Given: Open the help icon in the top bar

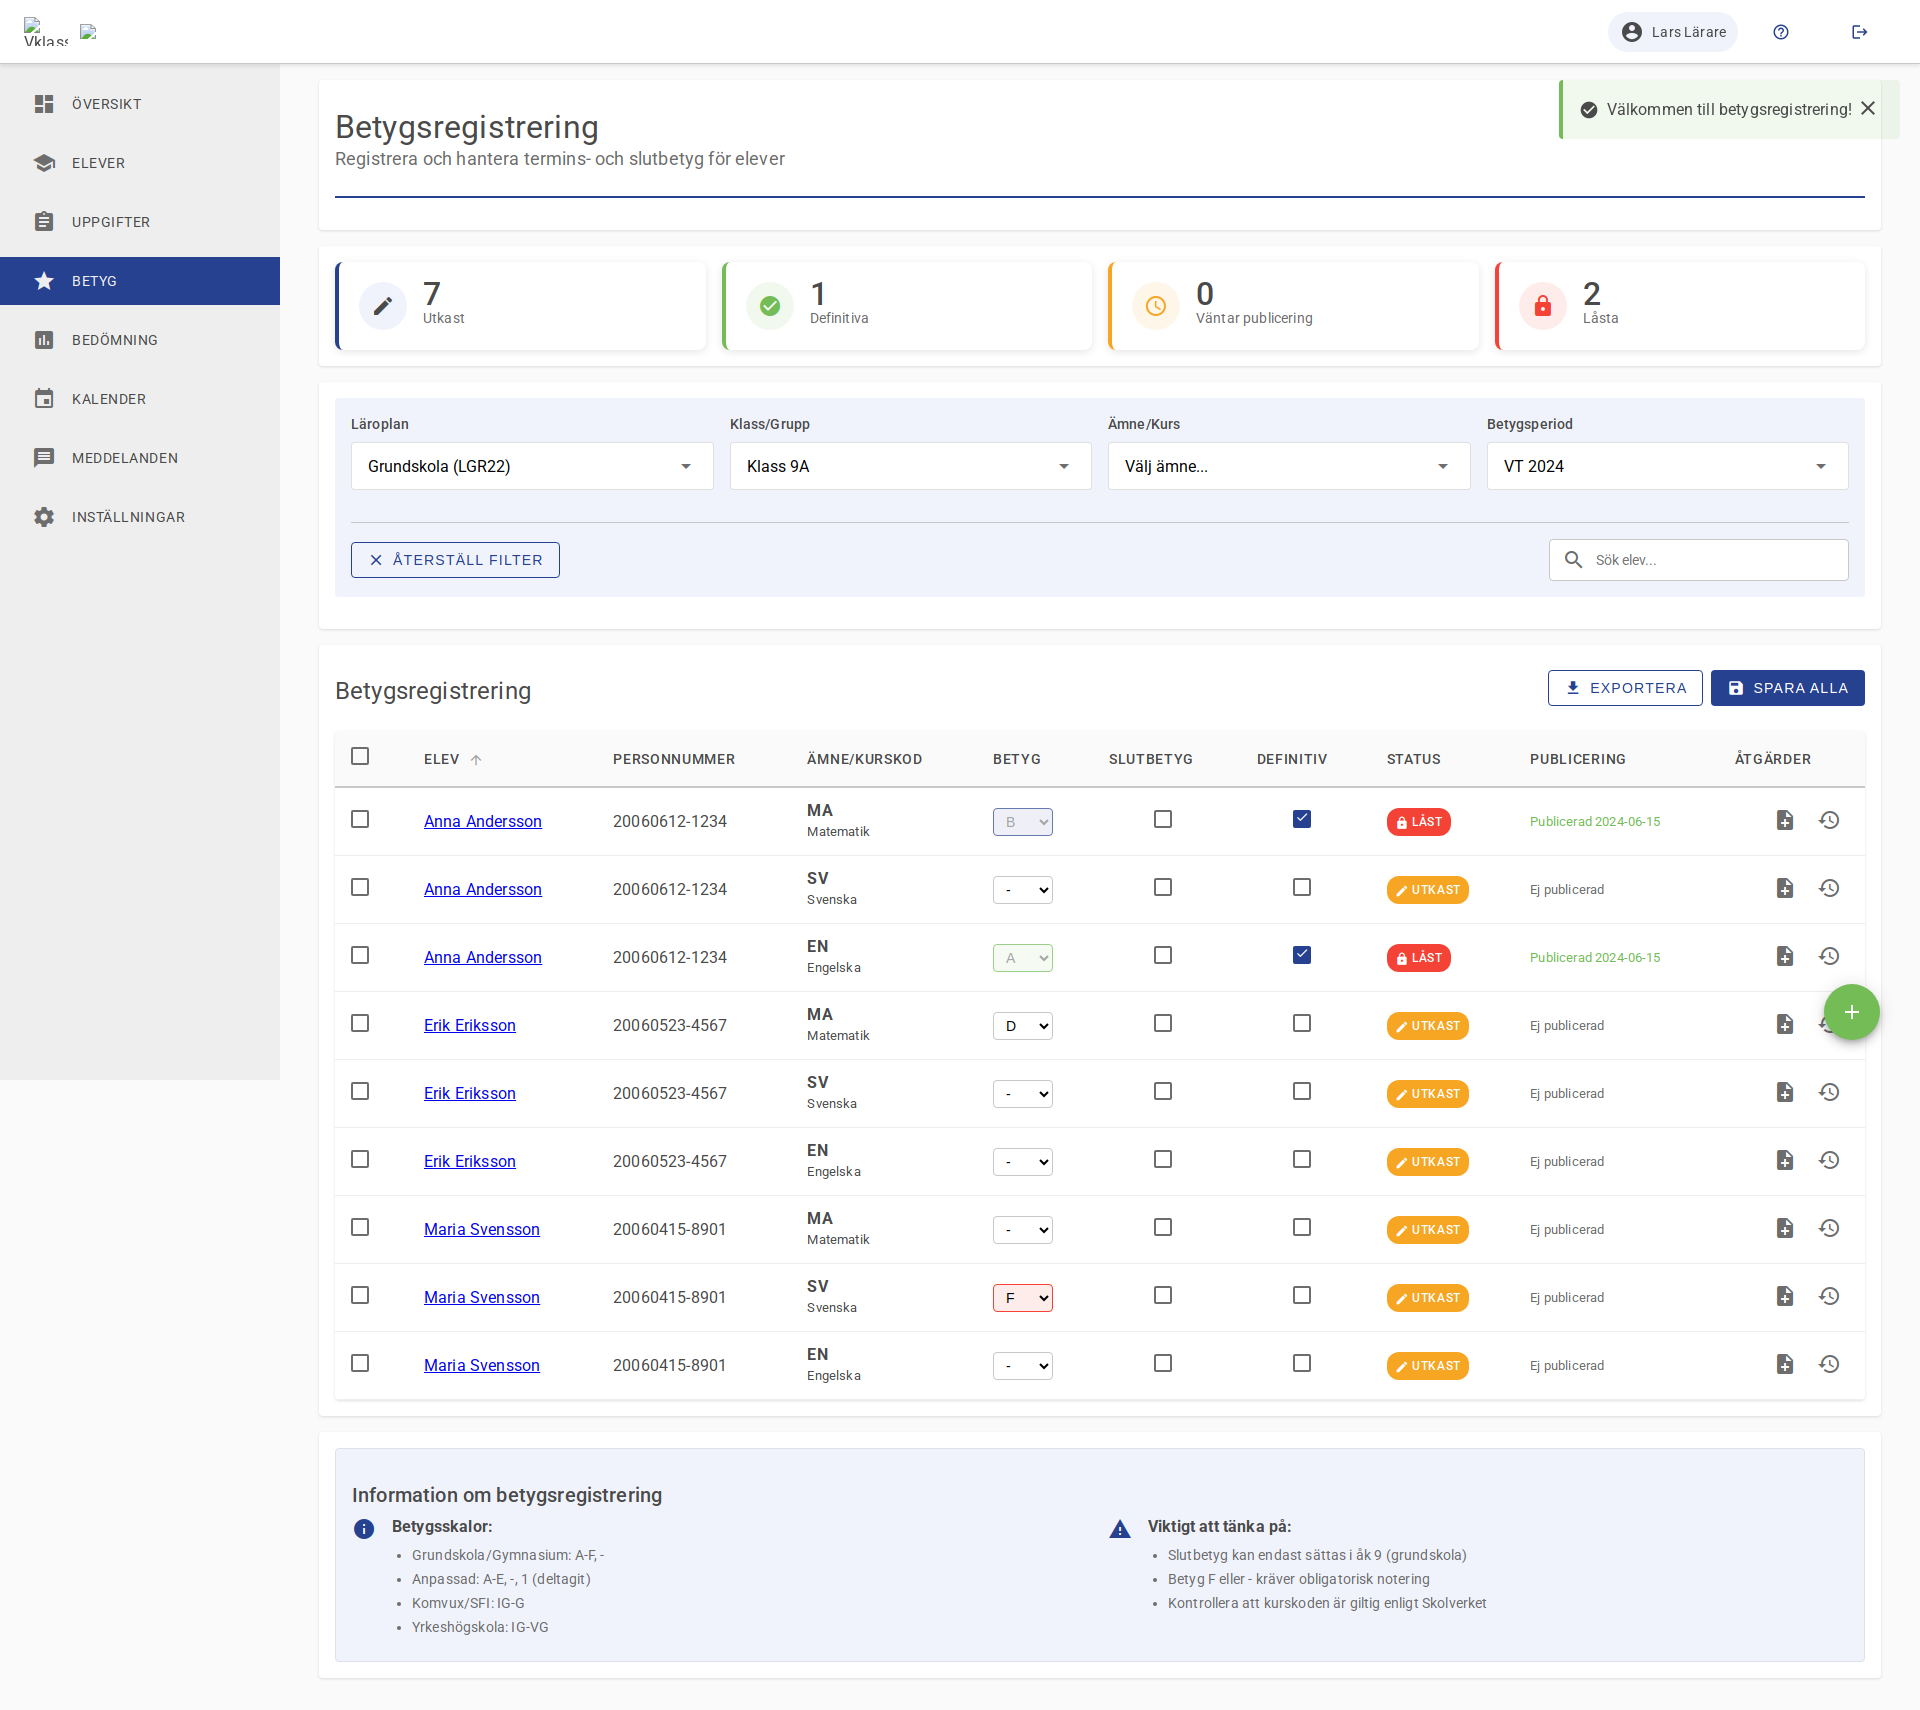Looking at the screenshot, I should coord(1781,32).
